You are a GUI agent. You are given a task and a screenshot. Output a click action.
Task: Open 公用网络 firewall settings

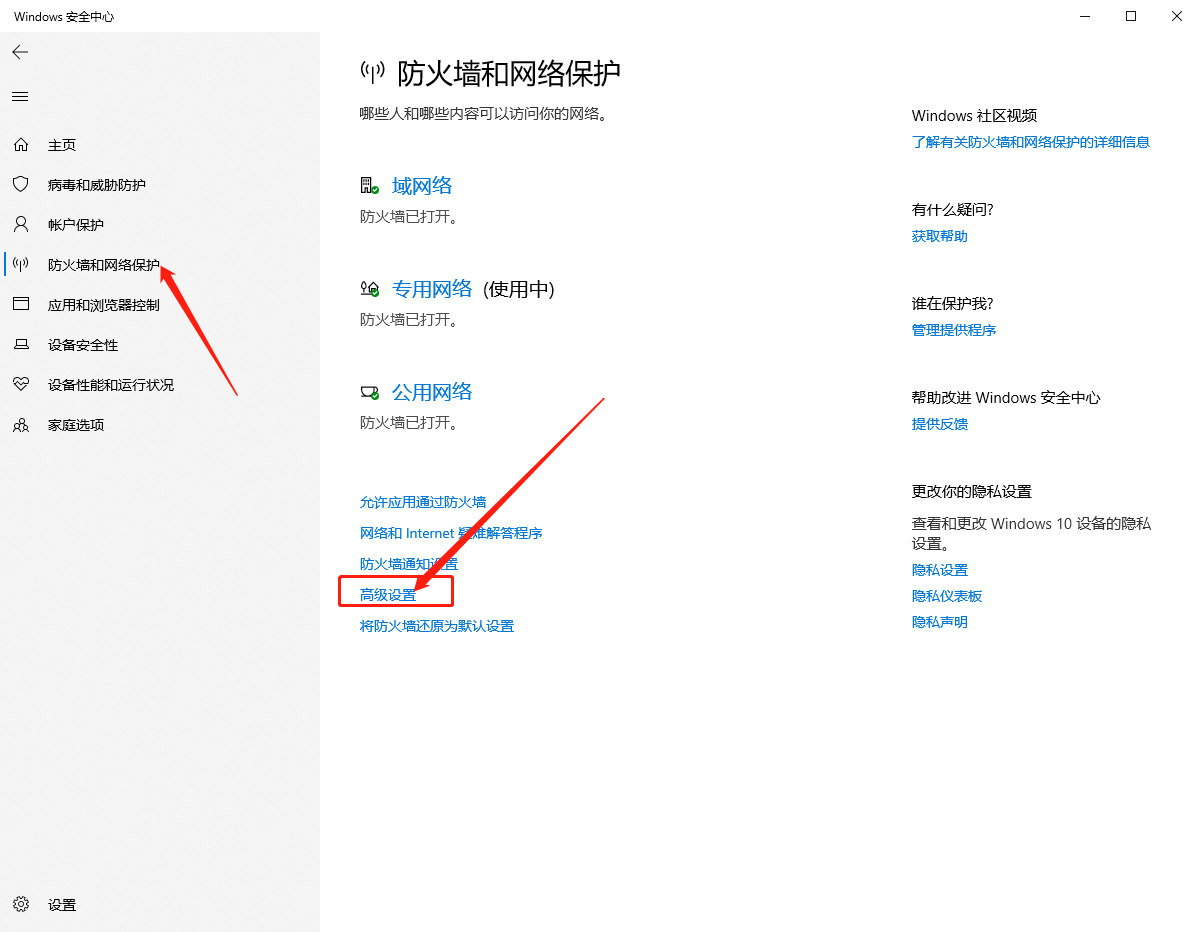click(432, 392)
